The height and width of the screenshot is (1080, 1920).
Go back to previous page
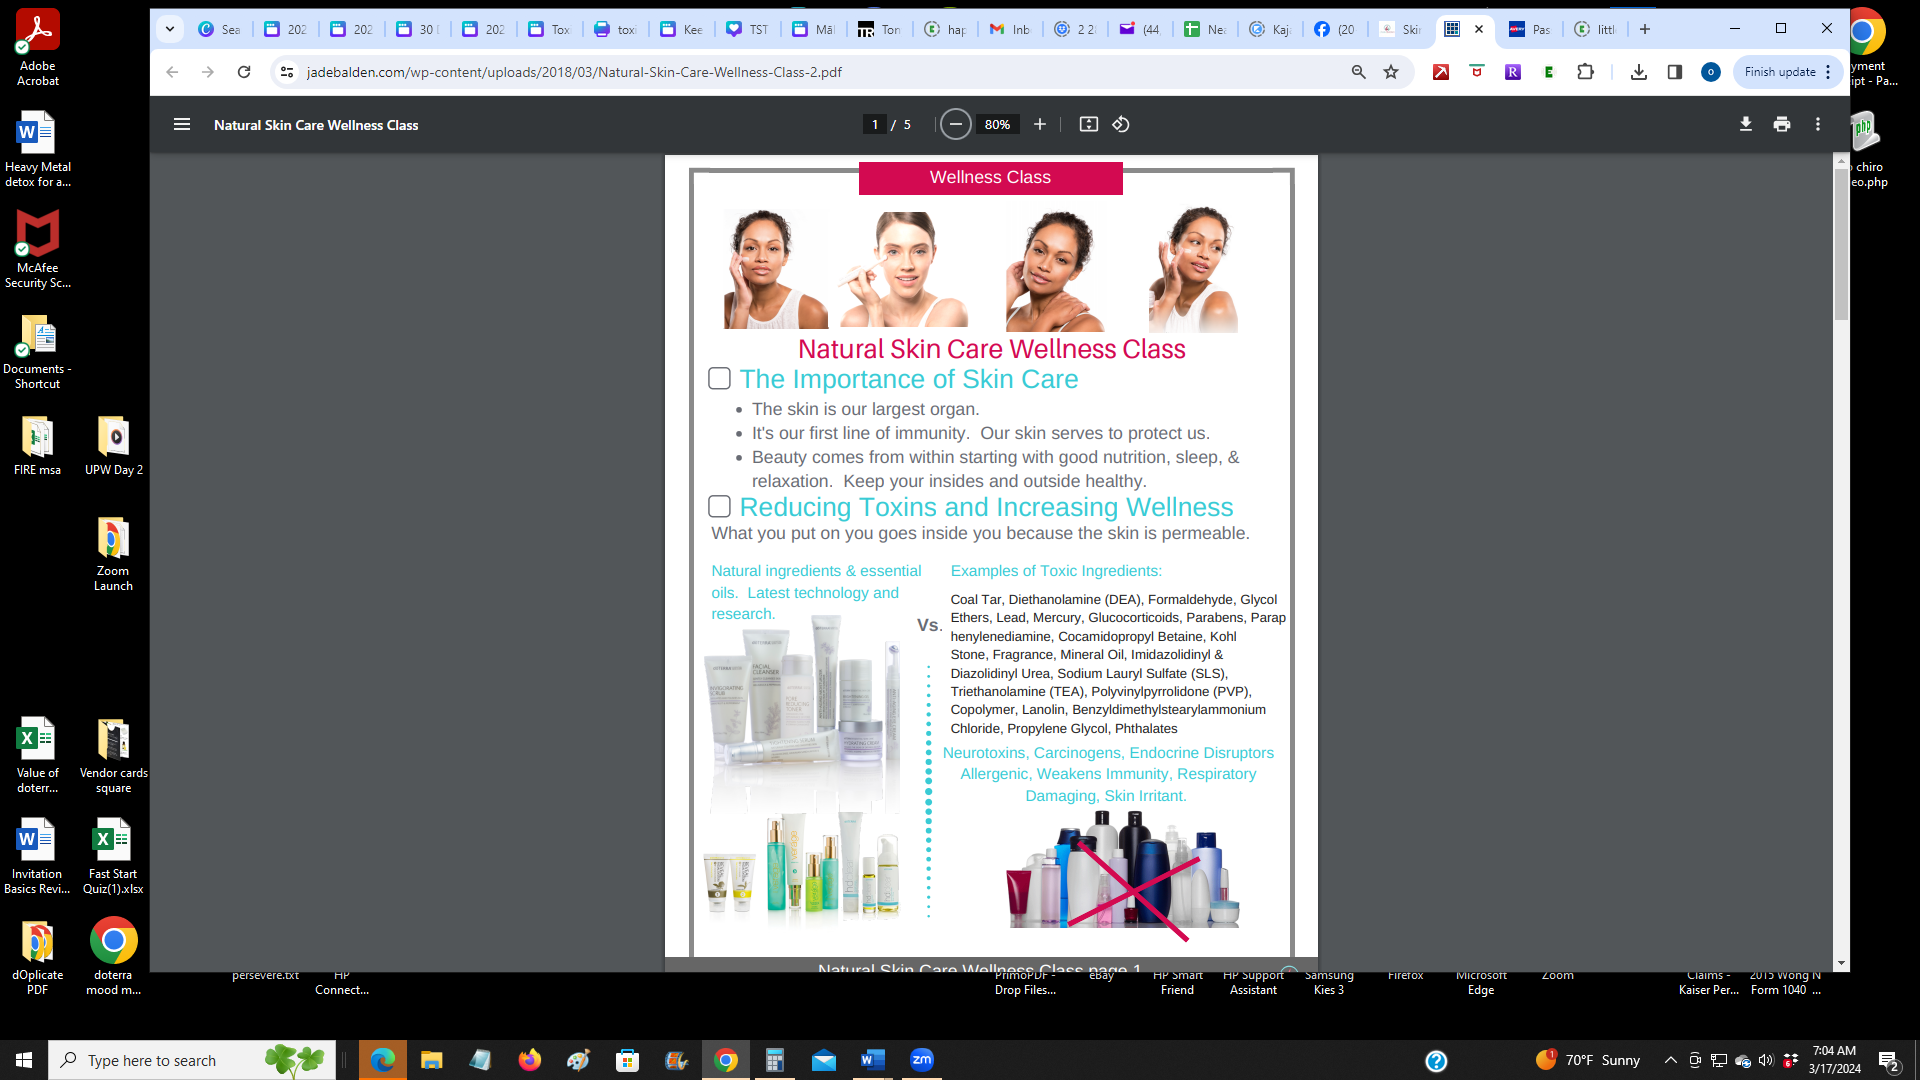172,72
